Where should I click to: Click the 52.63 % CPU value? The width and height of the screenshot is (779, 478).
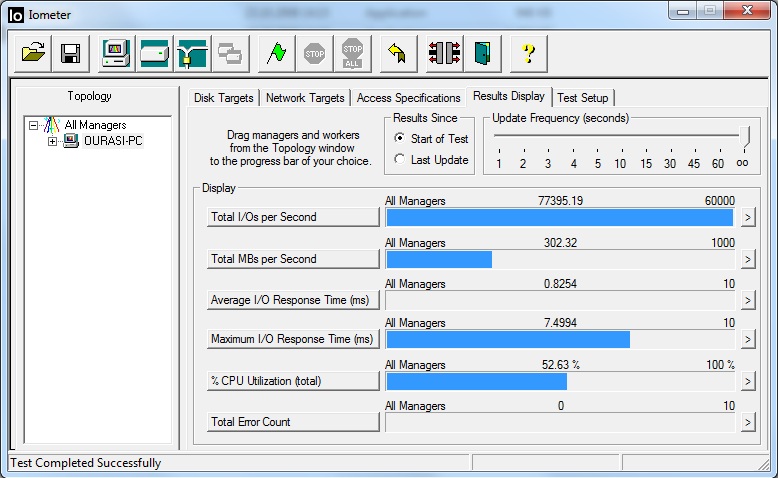coord(560,365)
